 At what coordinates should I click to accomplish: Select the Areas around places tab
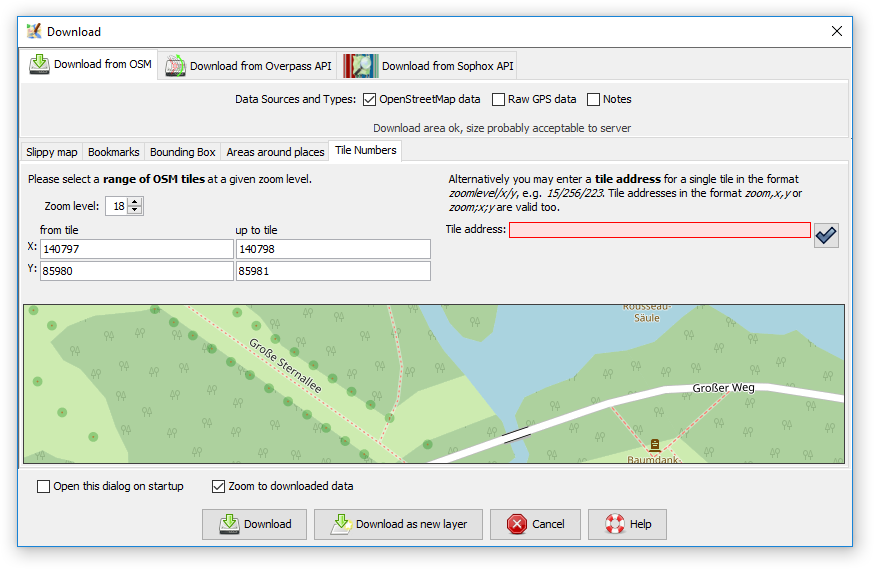coord(275,152)
